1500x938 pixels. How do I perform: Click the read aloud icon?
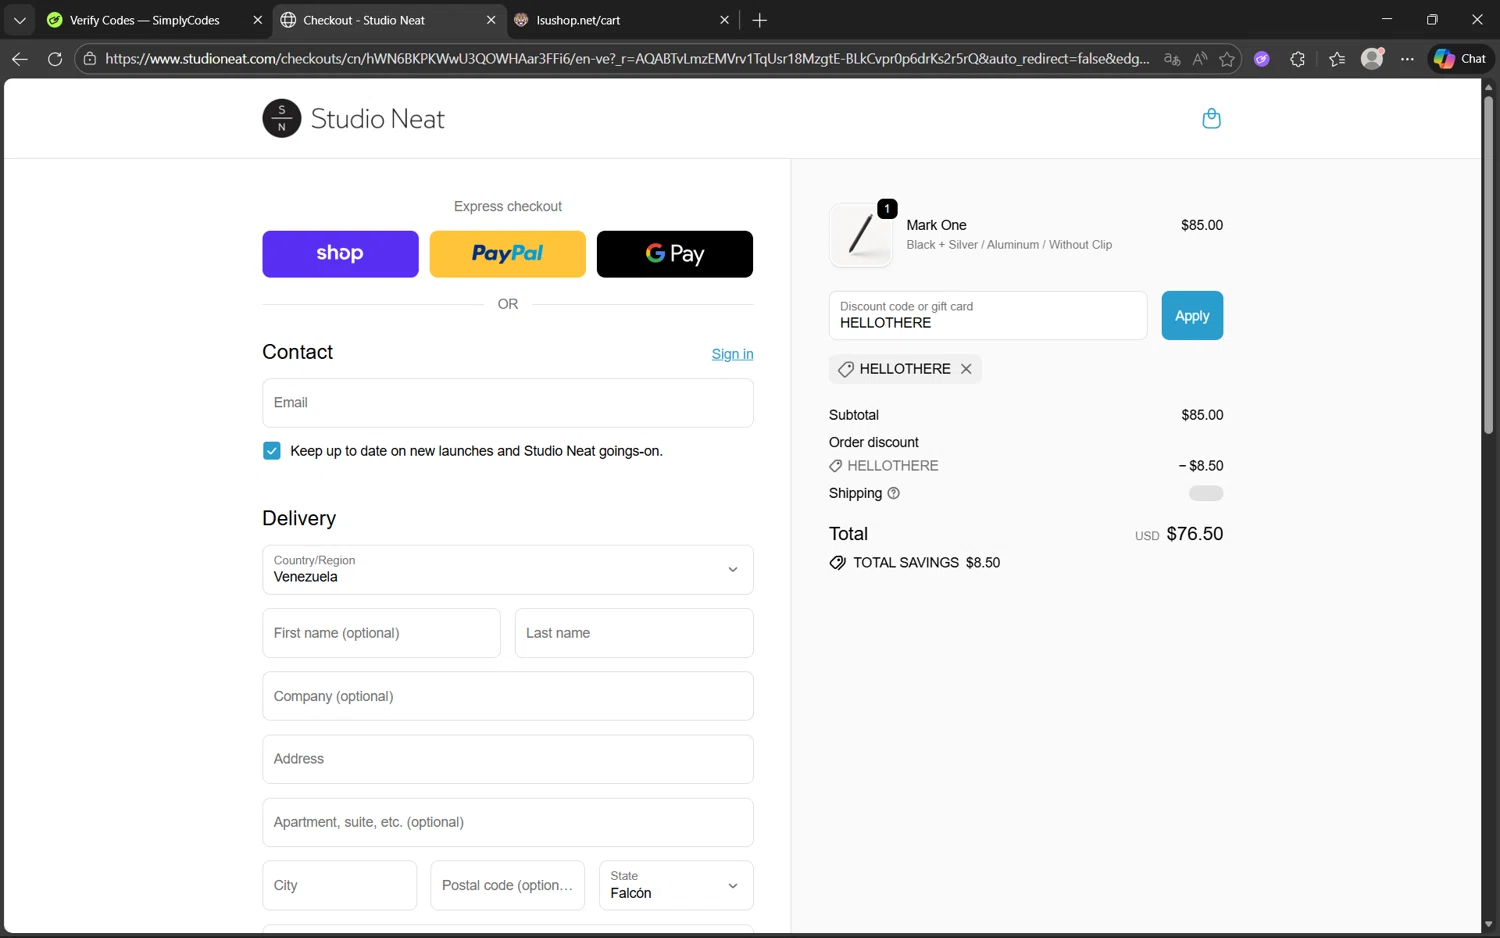[1200, 59]
